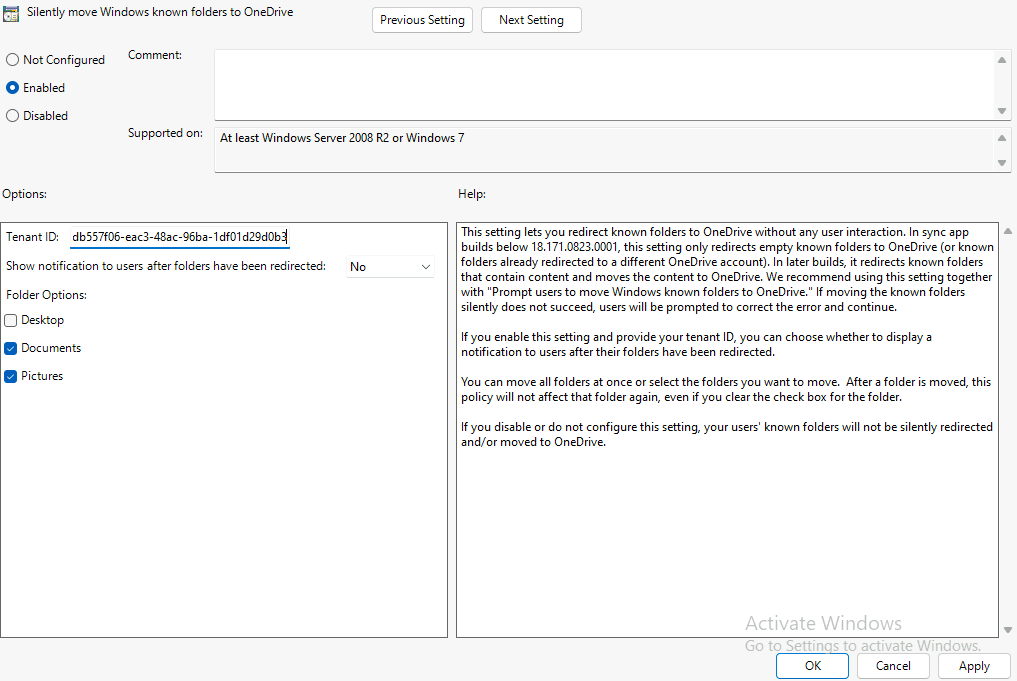Go to the Next Setting

[x=531, y=20]
